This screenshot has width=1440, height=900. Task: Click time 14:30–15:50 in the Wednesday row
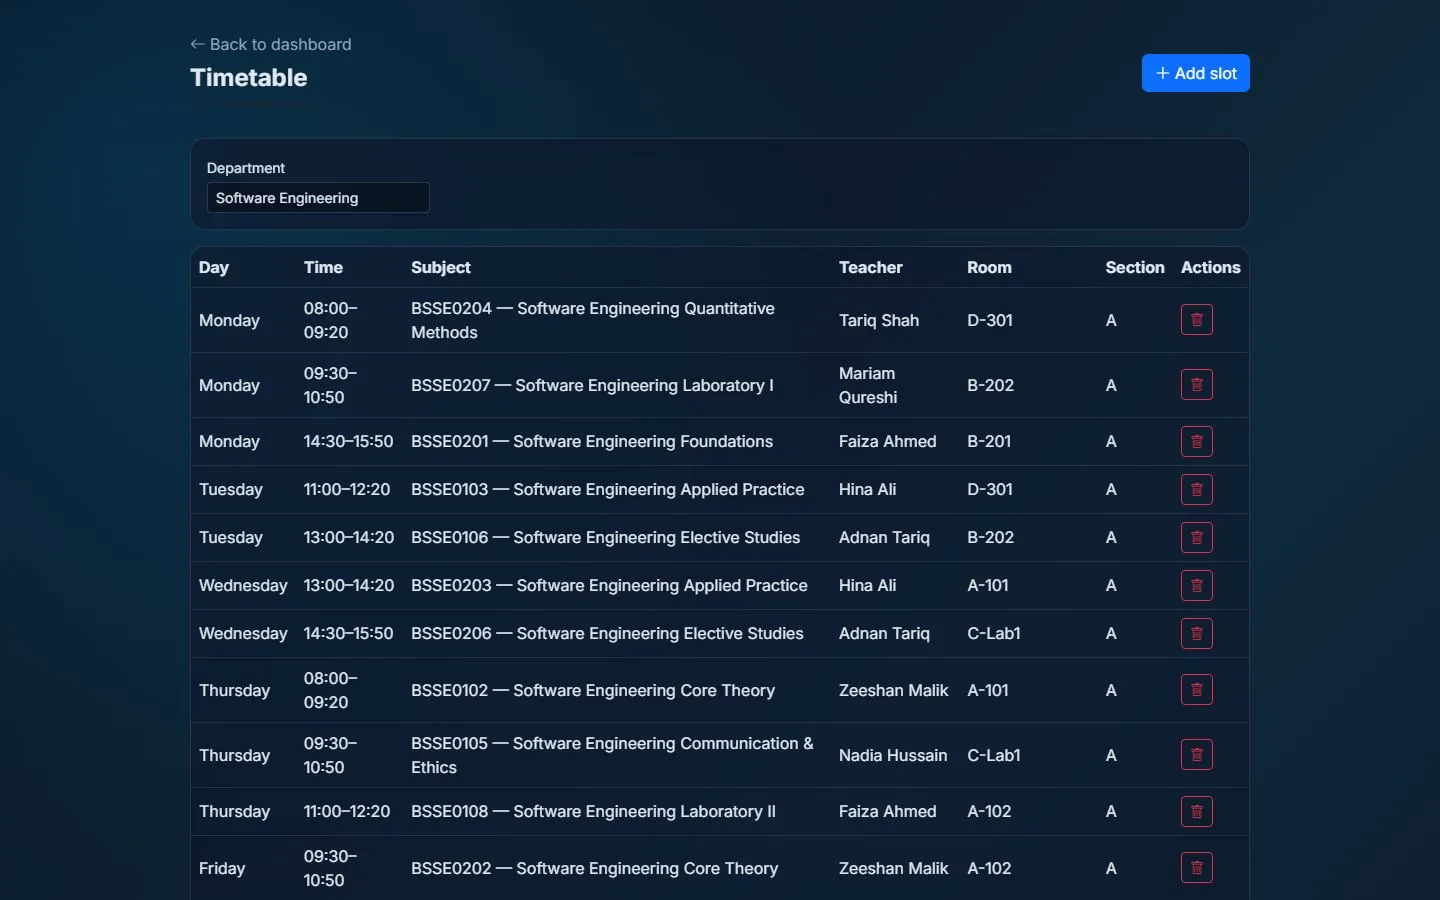coord(348,633)
